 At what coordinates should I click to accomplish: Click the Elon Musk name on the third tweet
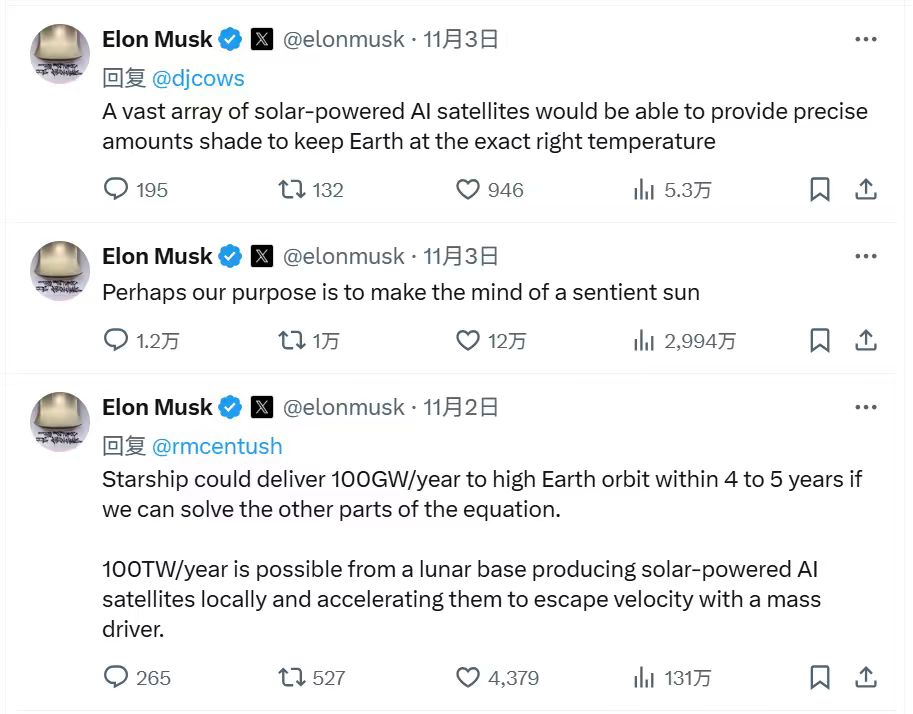tap(157, 407)
